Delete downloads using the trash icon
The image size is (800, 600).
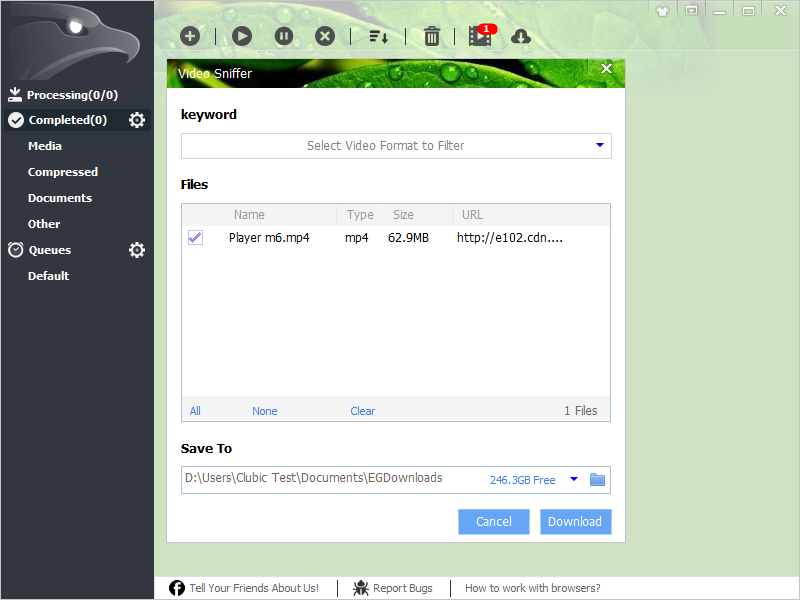point(431,36)
